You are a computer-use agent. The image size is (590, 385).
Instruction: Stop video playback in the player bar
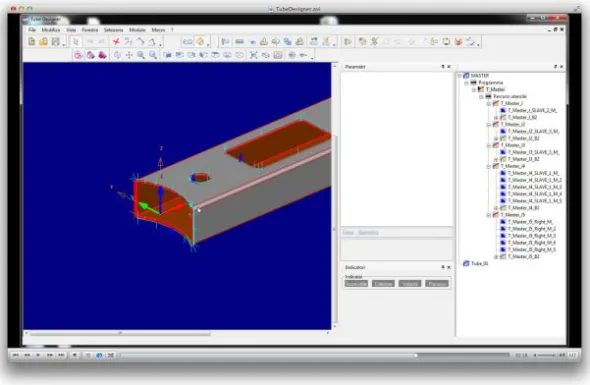(75, 355)
